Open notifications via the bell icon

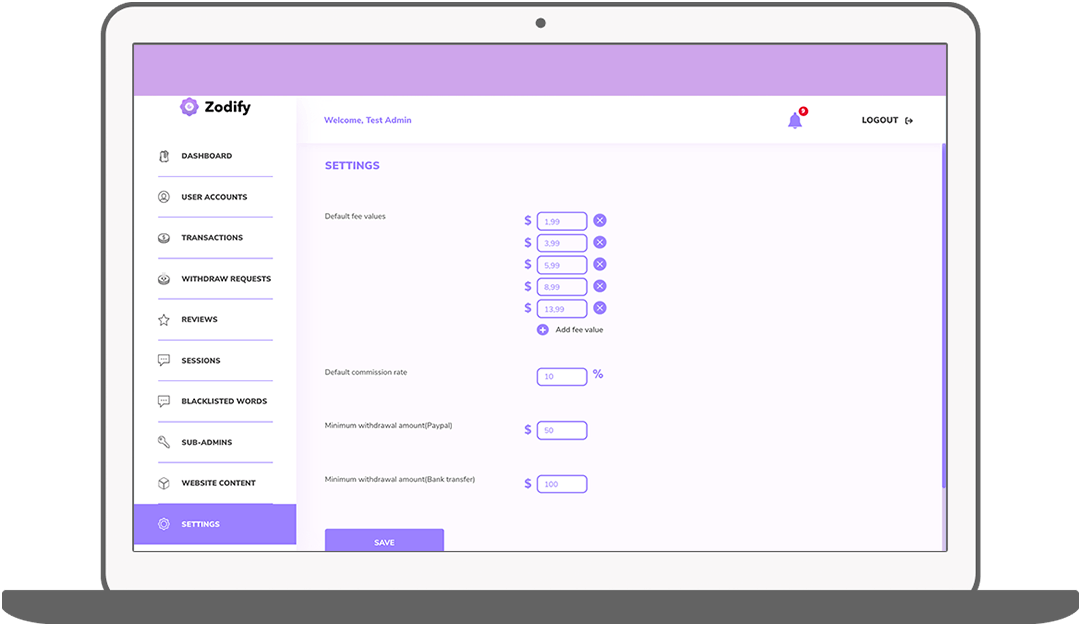795,121
